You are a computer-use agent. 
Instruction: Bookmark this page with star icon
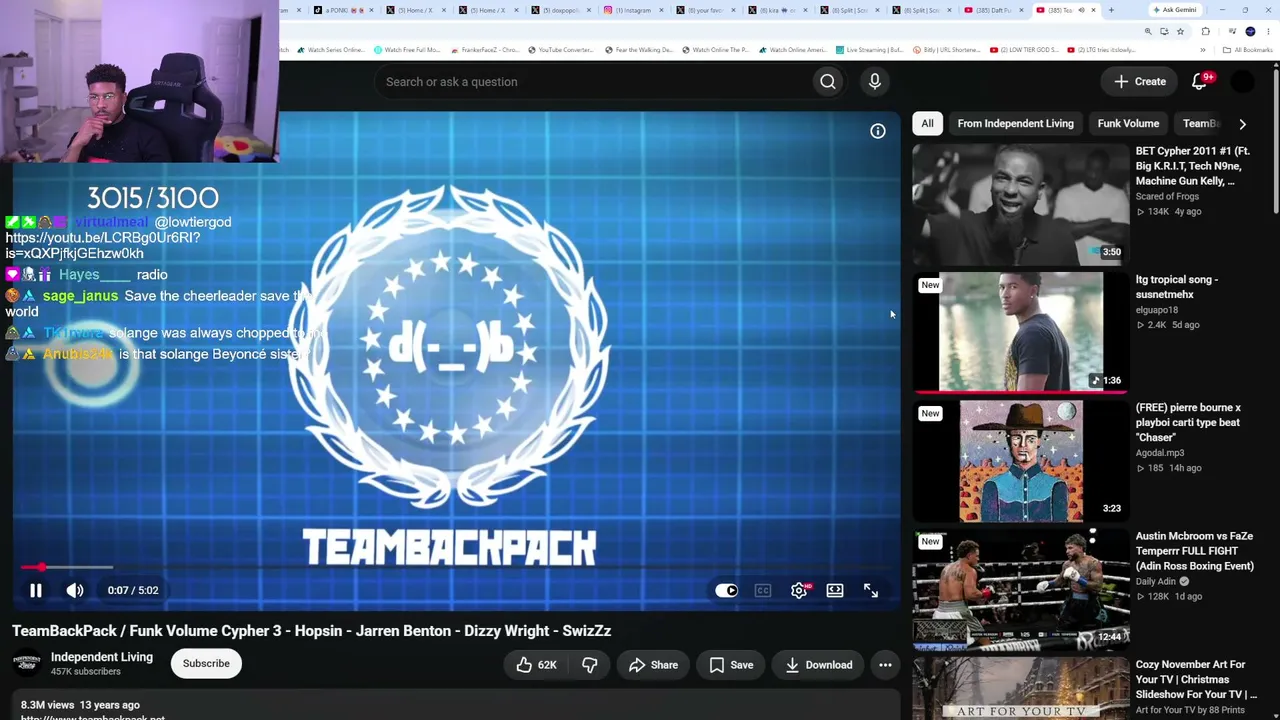click(1180, 32)
